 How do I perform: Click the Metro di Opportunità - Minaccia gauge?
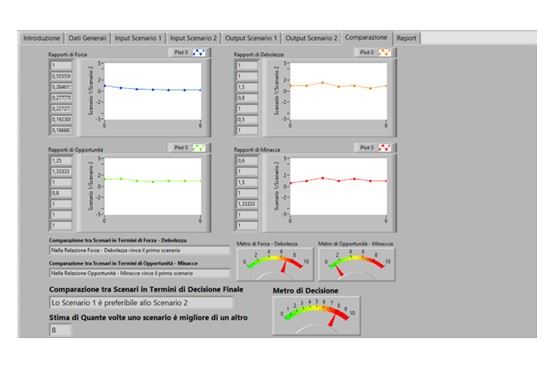[356, 264]
